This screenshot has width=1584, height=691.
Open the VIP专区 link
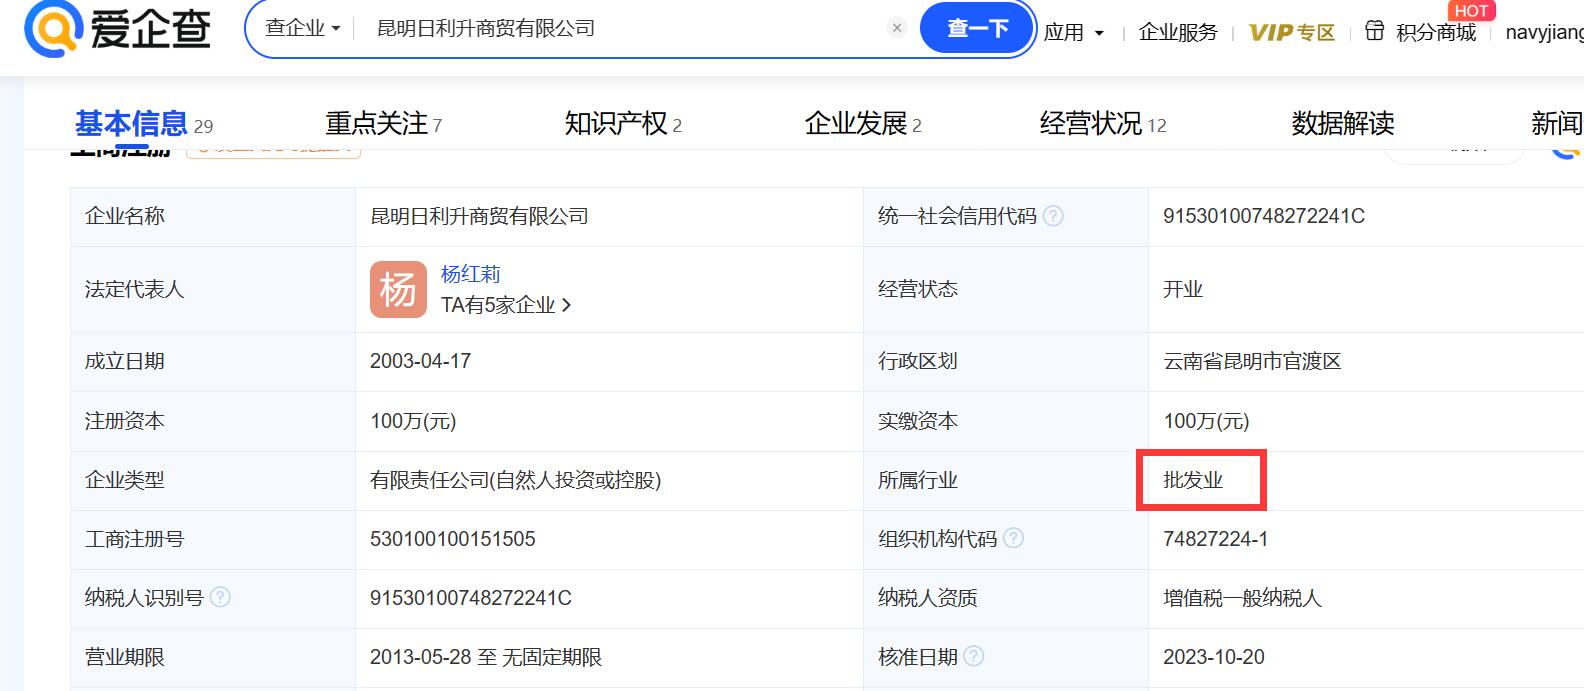pos(1292,32)
